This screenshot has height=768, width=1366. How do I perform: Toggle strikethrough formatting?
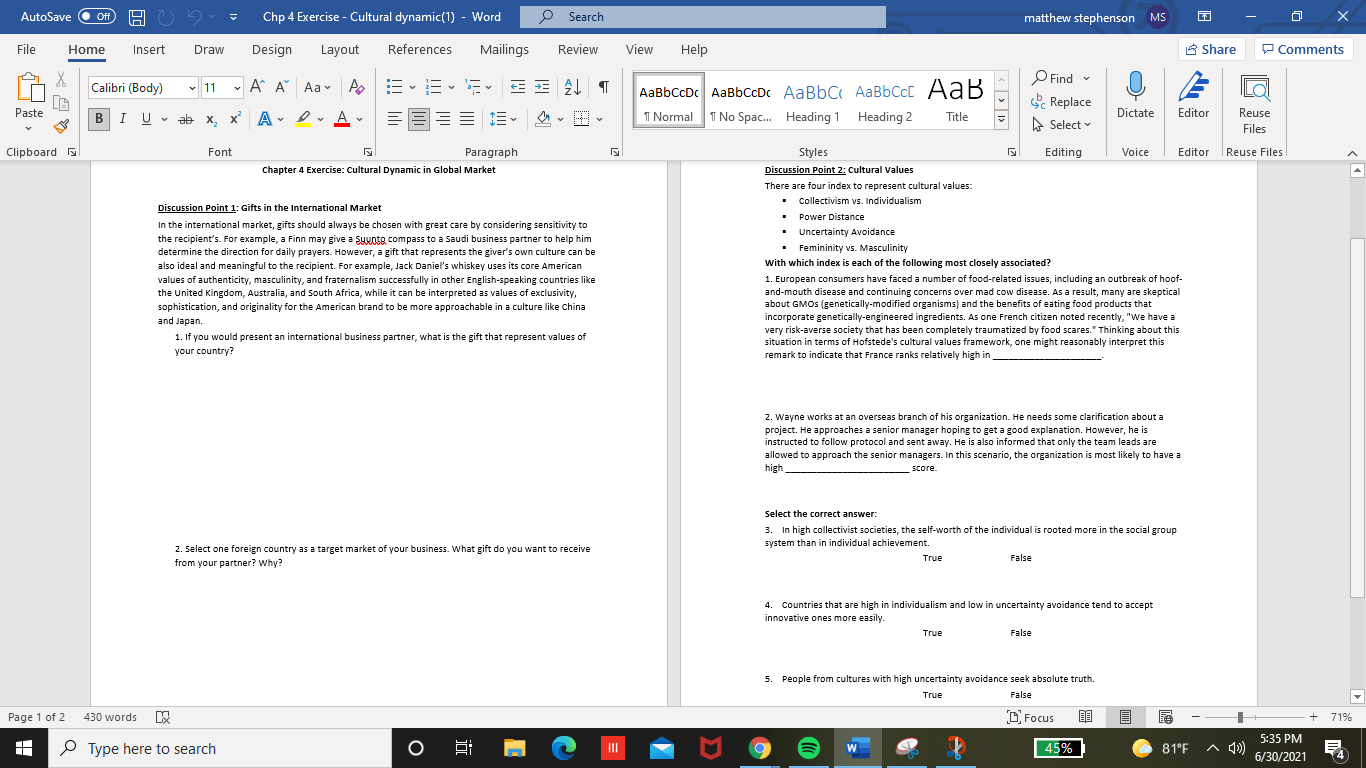(184, 118)
